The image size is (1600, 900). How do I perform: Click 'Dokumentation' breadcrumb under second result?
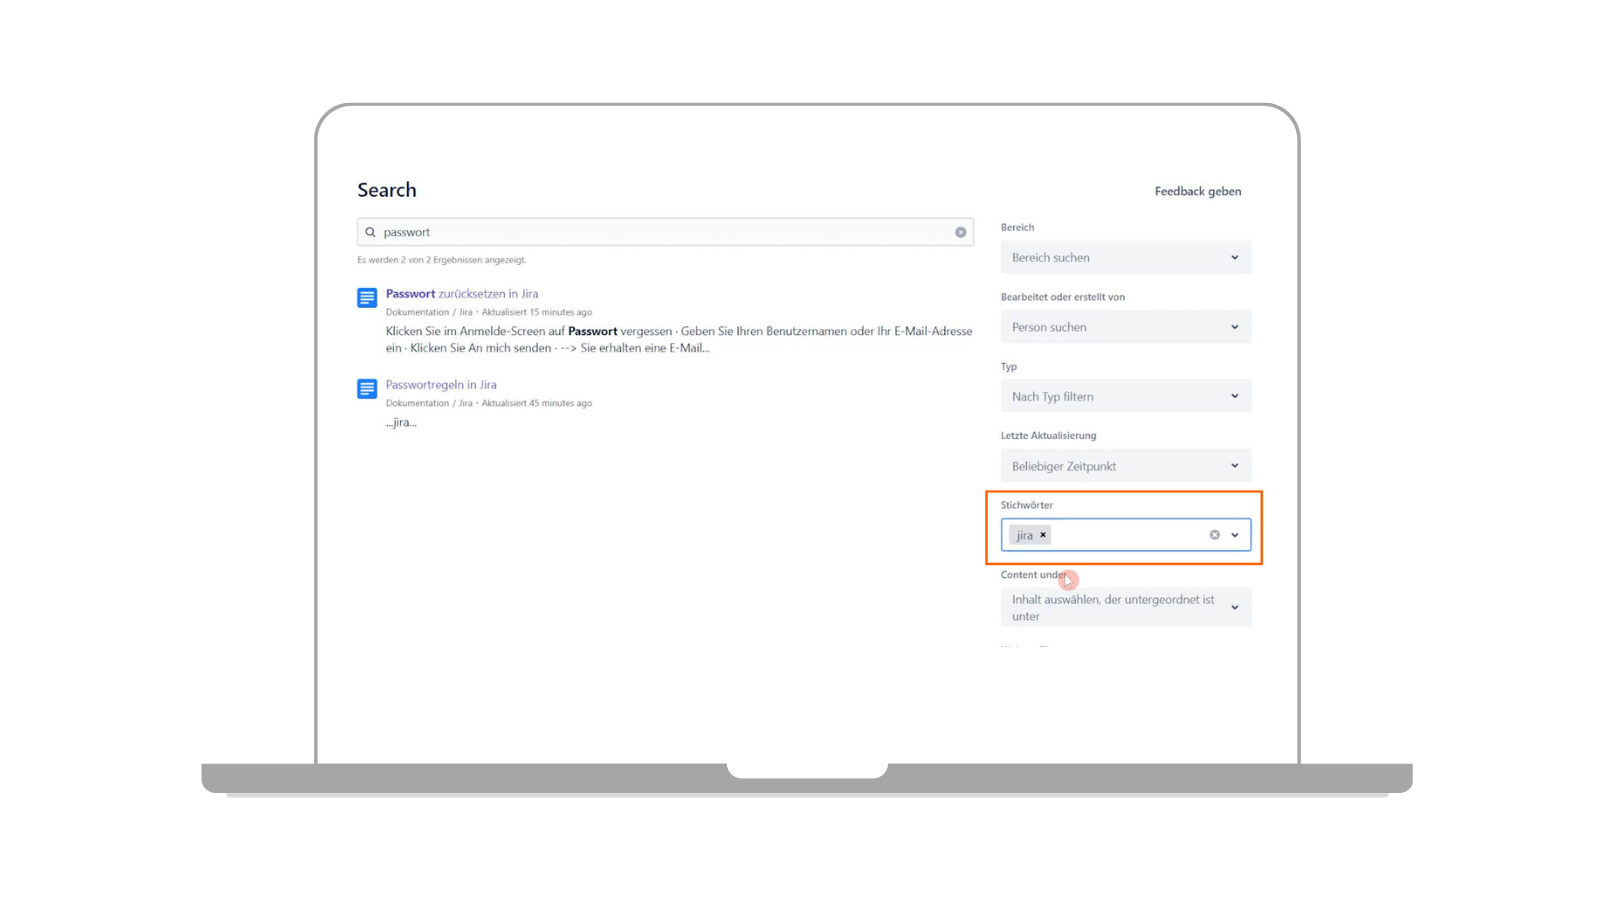click(x=417, y=403)
